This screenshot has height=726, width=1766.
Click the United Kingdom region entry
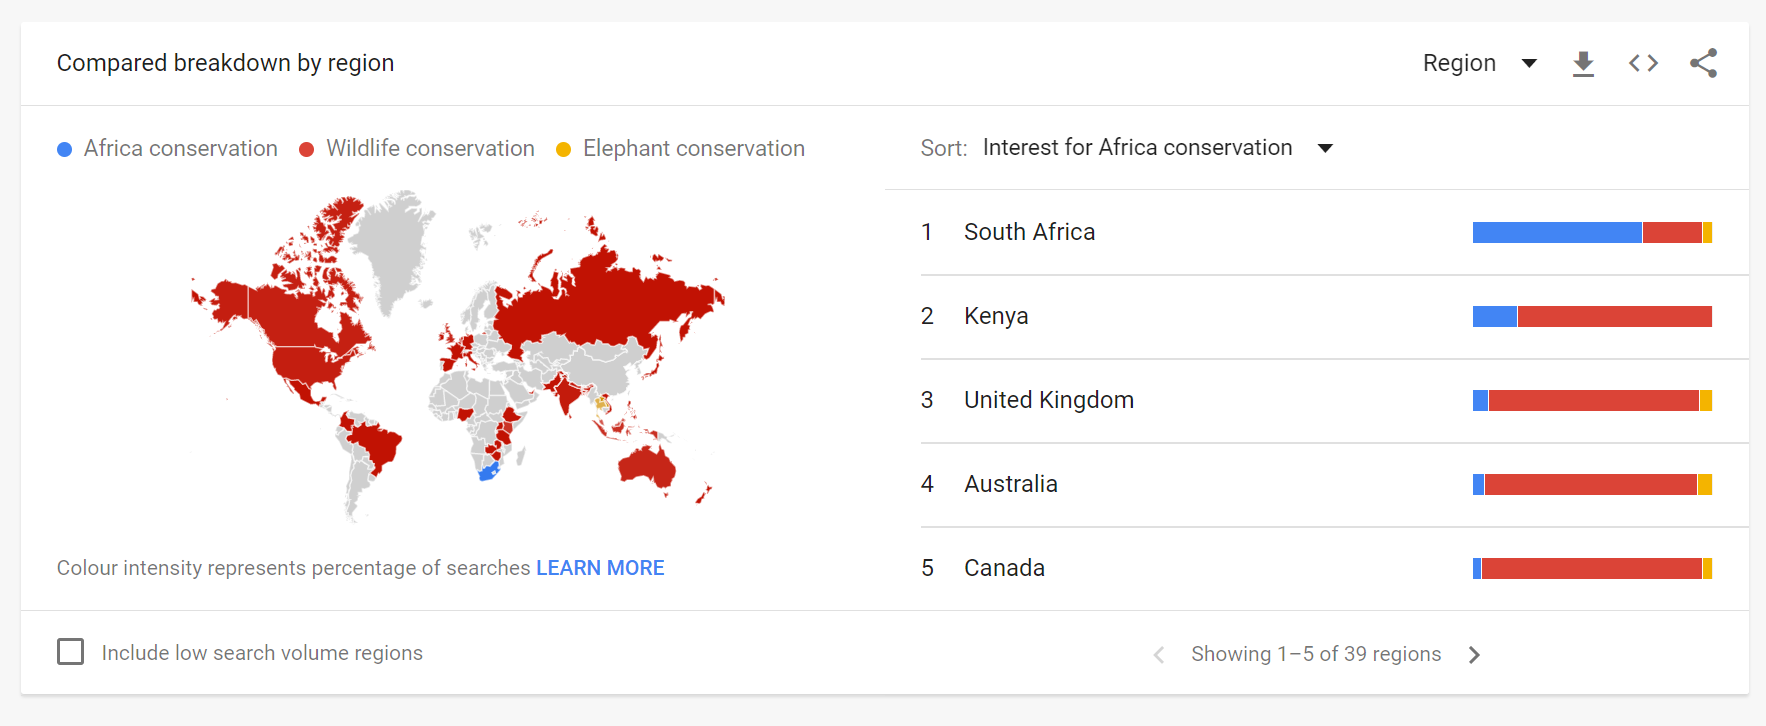pos(1048,399)
